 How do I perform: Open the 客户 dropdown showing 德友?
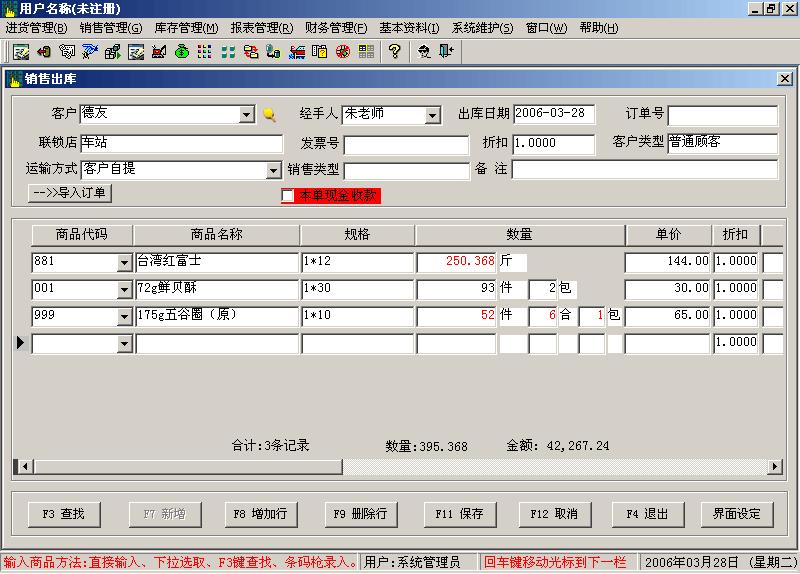(247, 114)
